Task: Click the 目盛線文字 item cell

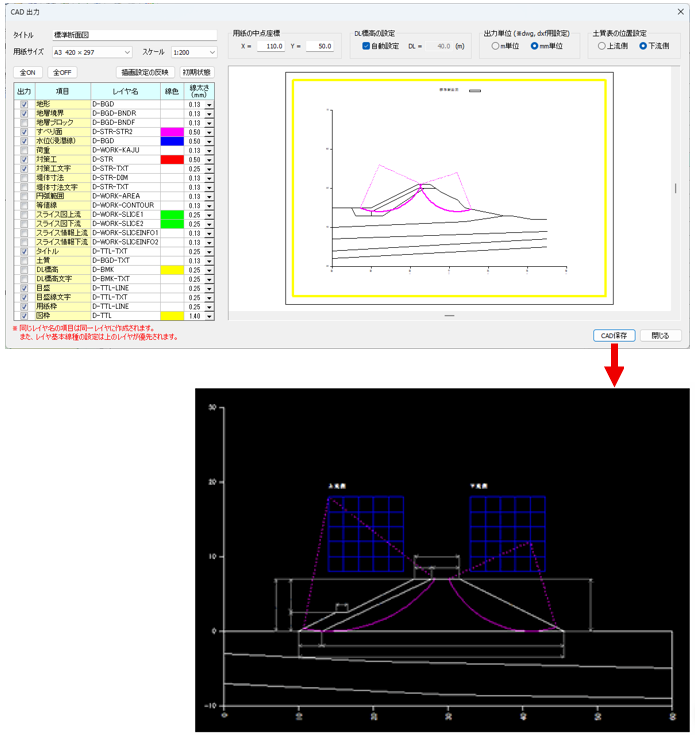Action: (x=63, y=297)
